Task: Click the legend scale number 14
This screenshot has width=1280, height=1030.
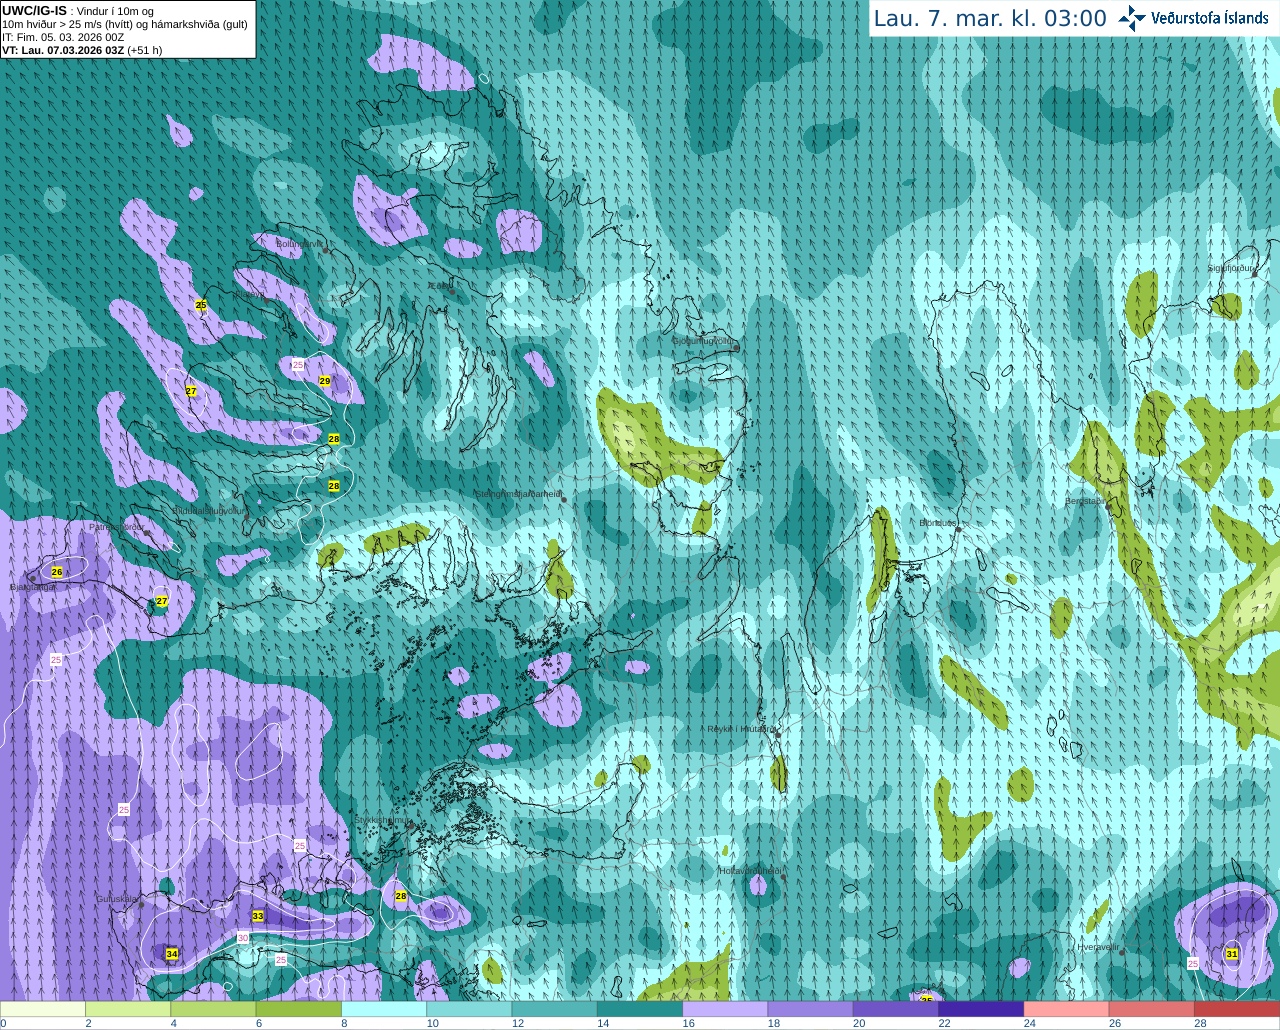Action: [603, 1023]
